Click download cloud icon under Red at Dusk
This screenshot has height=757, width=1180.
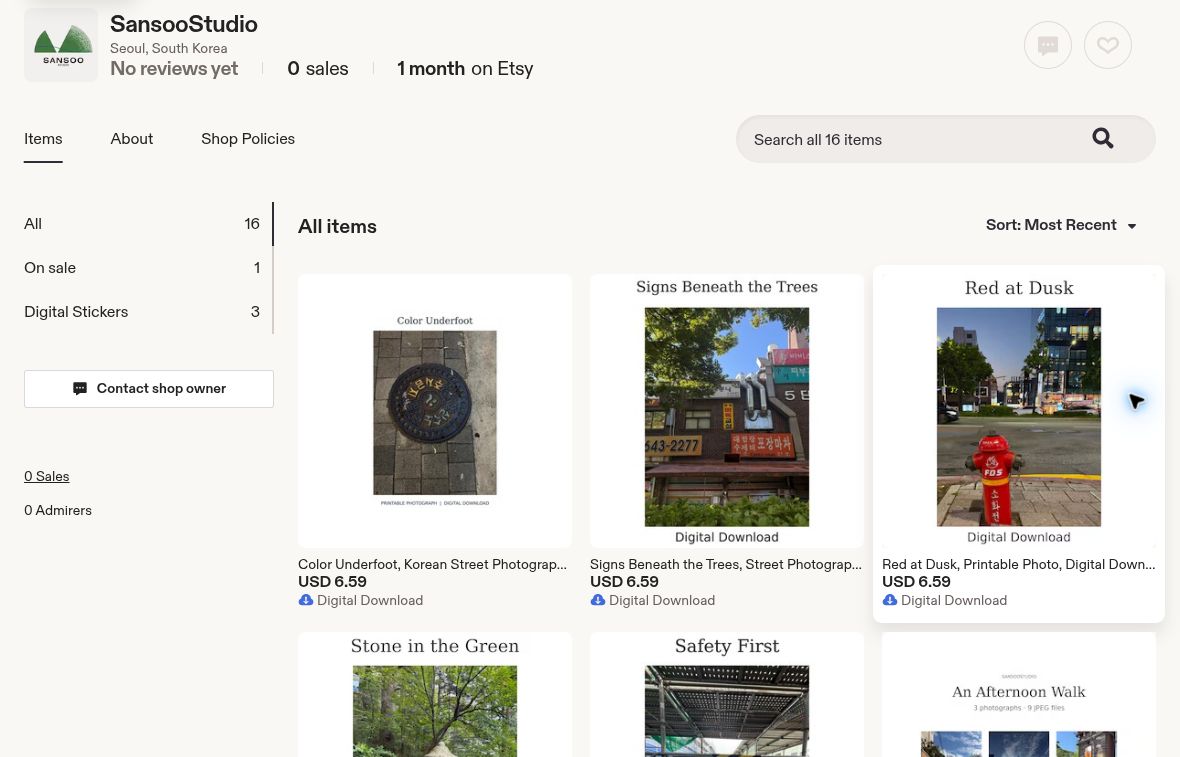pos(890,600)
